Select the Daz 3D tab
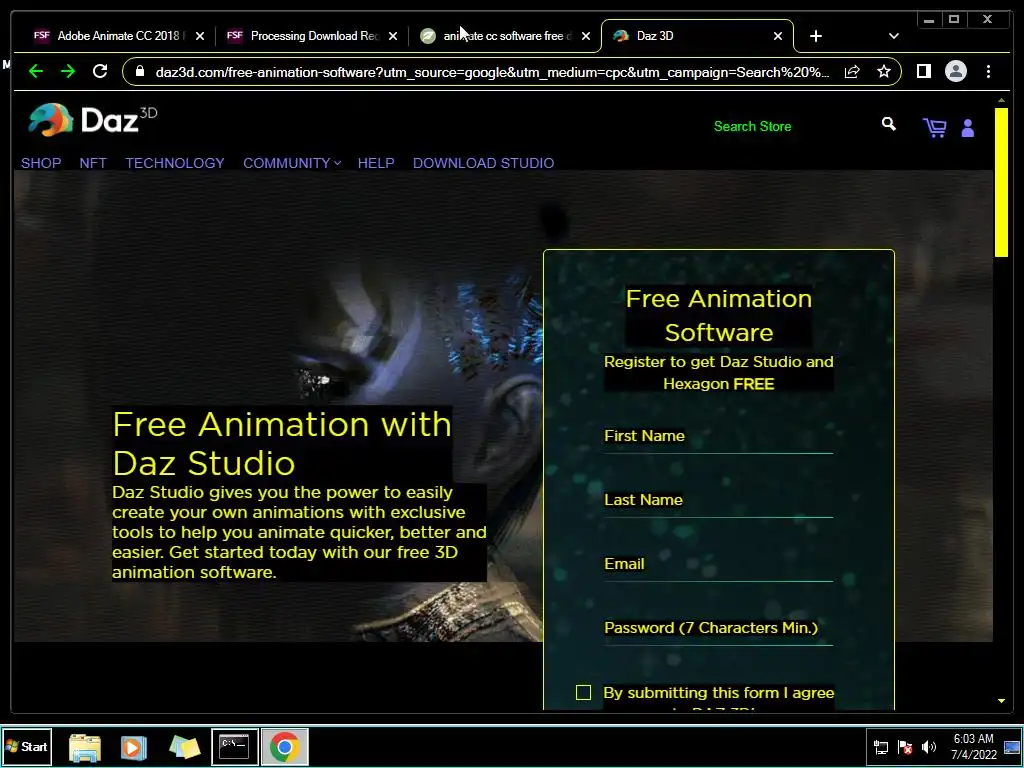Screen dimensions: 1024x768 696,36
